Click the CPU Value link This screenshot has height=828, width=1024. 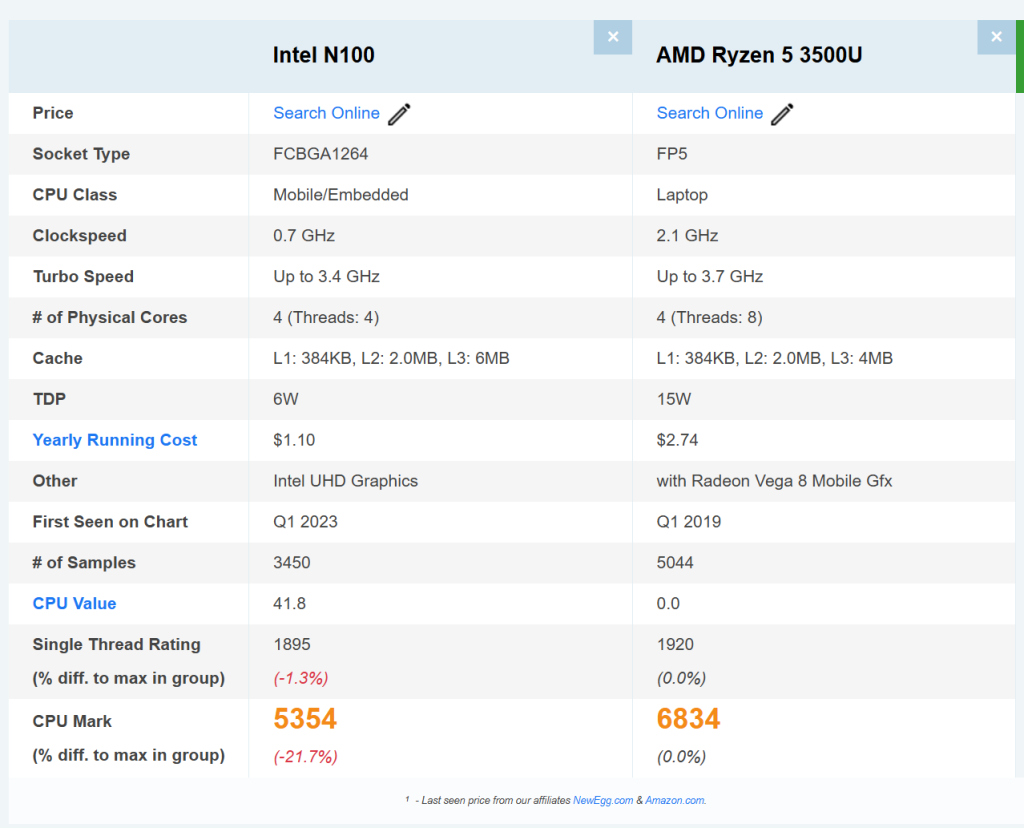[74, 603]
